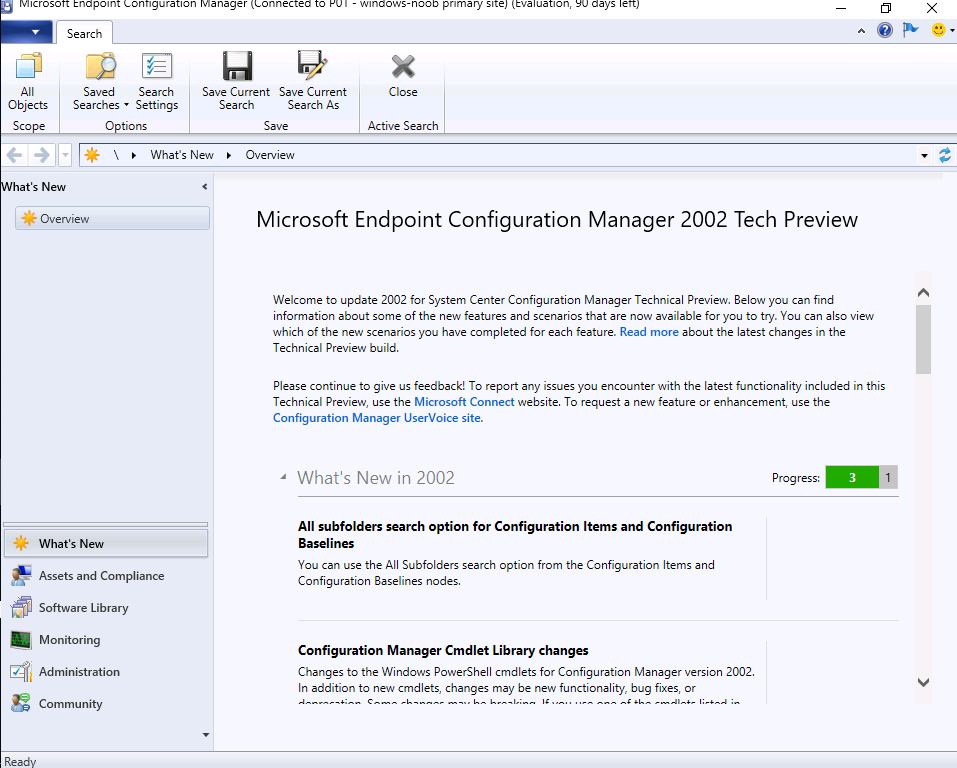Select the Overview node in the tree
957x768 pixels.
[112, 219]
